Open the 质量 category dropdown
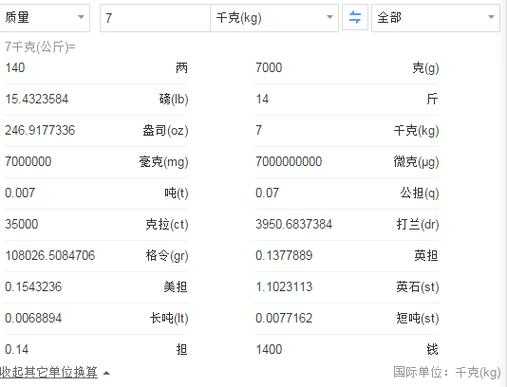The image size is (507, 387). 44,17
